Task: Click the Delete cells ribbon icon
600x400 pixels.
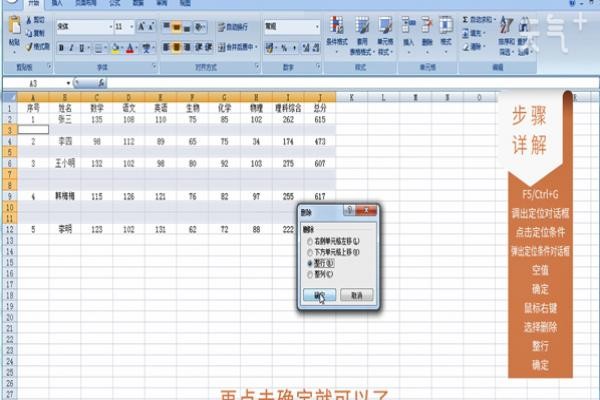Action: point(427,25)
